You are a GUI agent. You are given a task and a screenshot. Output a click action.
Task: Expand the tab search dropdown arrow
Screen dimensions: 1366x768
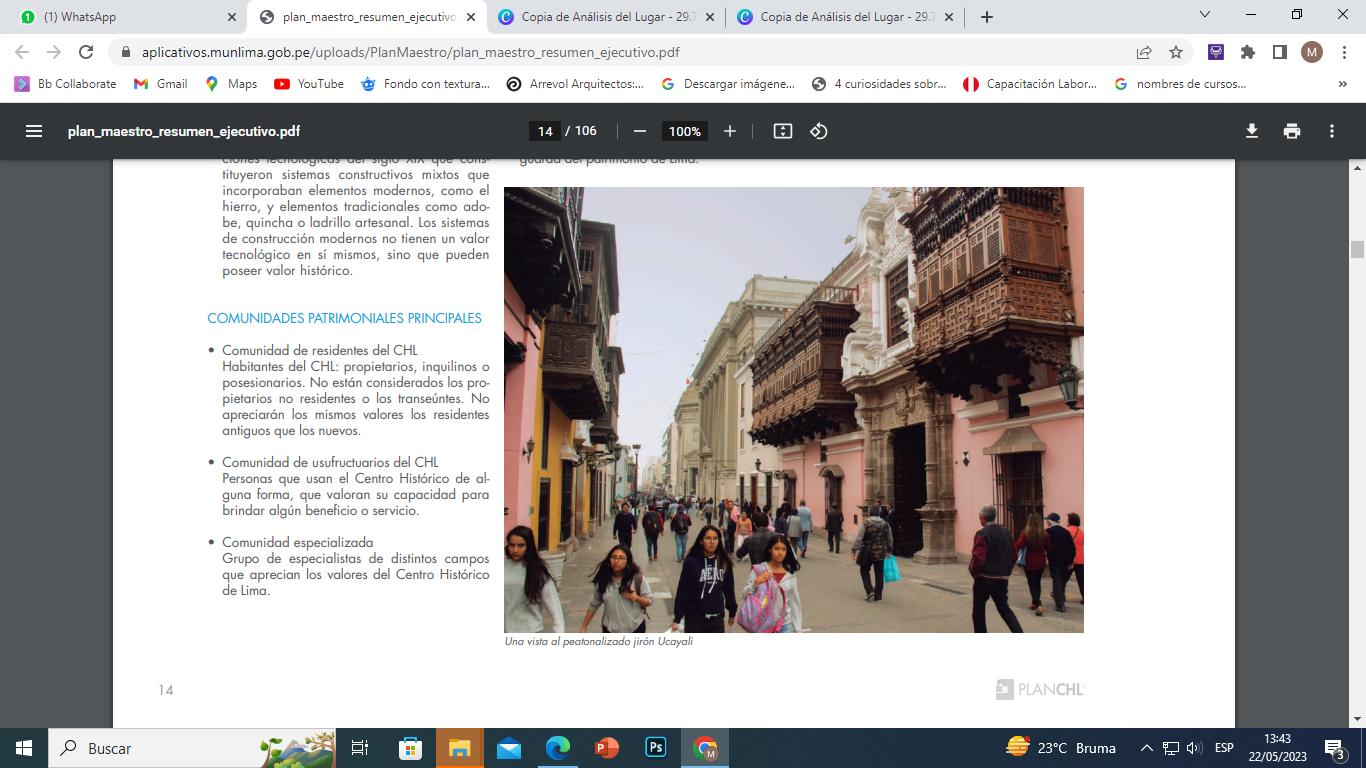(1204, 16)
